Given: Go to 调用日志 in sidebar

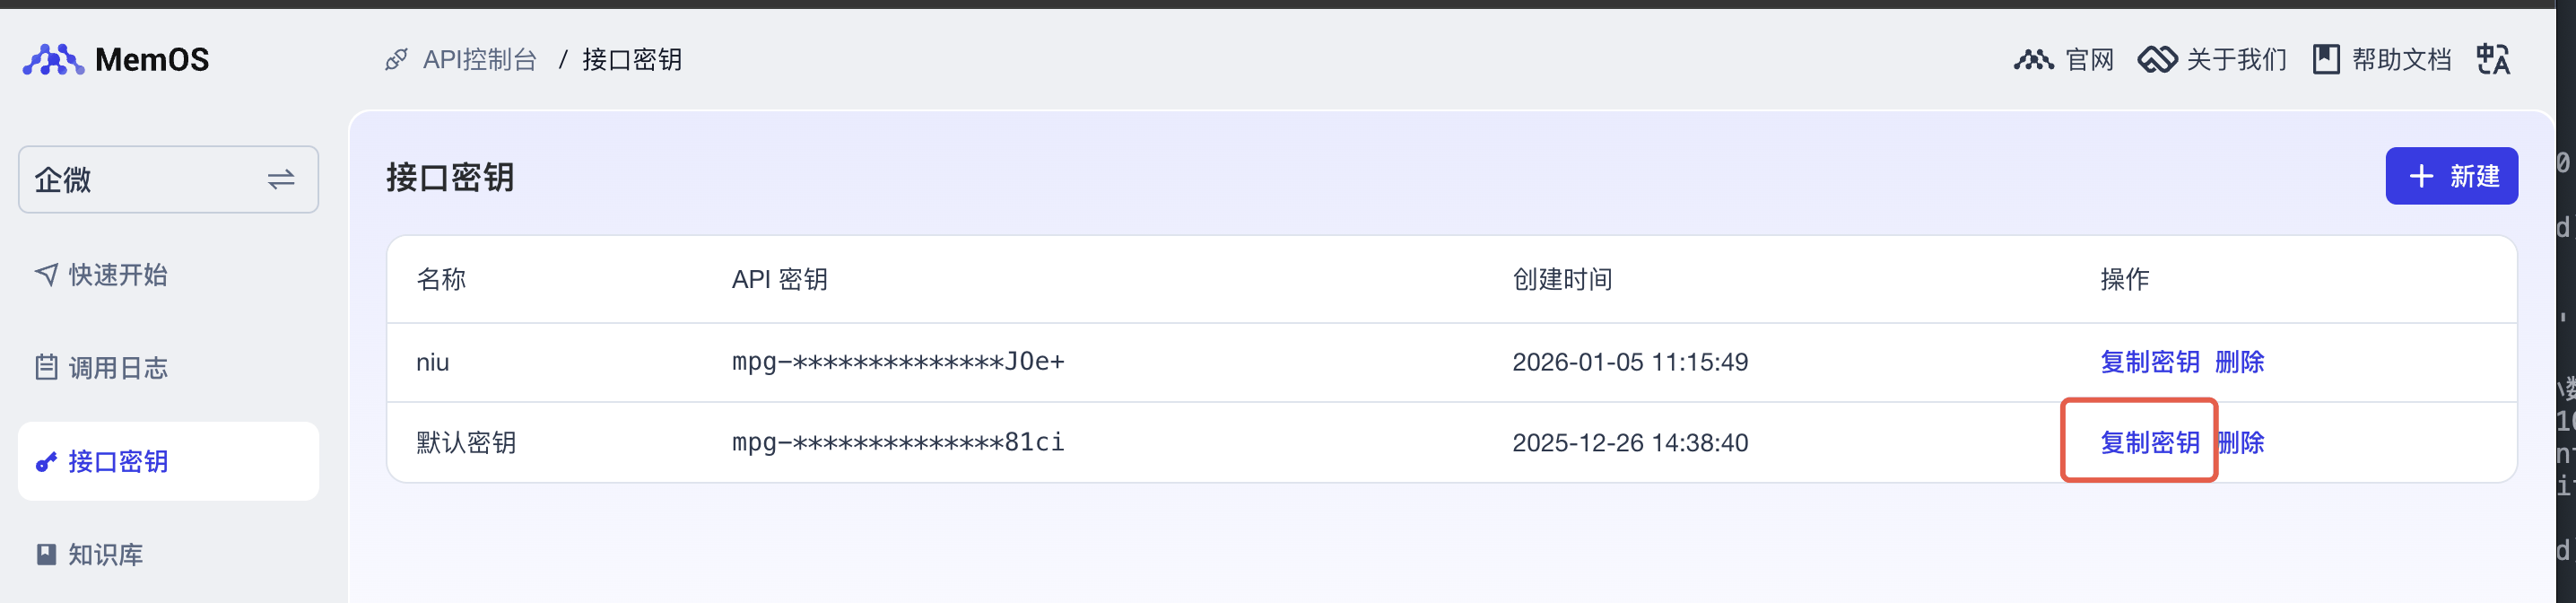Looking at the screenshot, I should coord(118,368).
